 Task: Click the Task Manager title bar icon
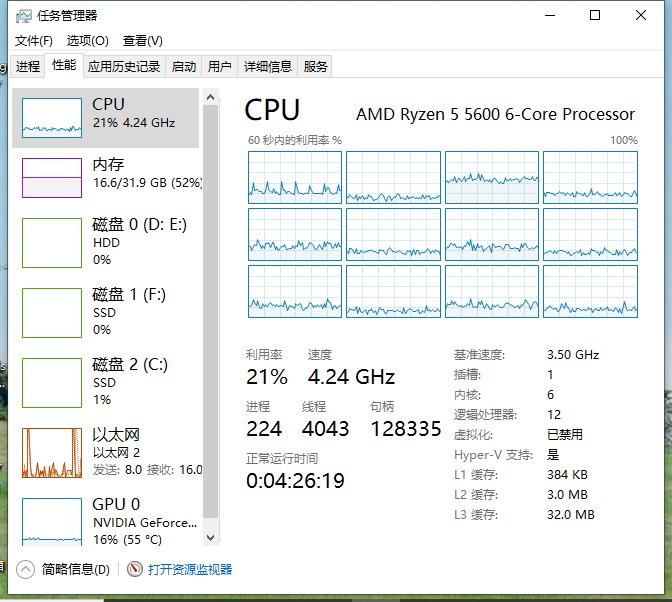pos(23,15)
